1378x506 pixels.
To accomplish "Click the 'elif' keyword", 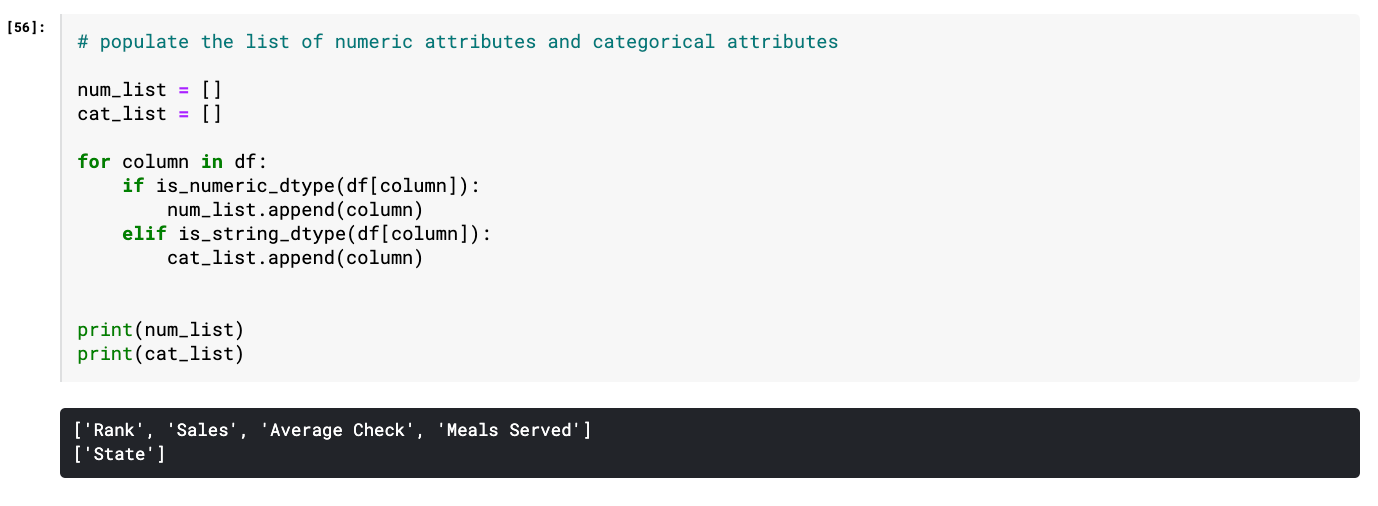I will click(144, 234).
